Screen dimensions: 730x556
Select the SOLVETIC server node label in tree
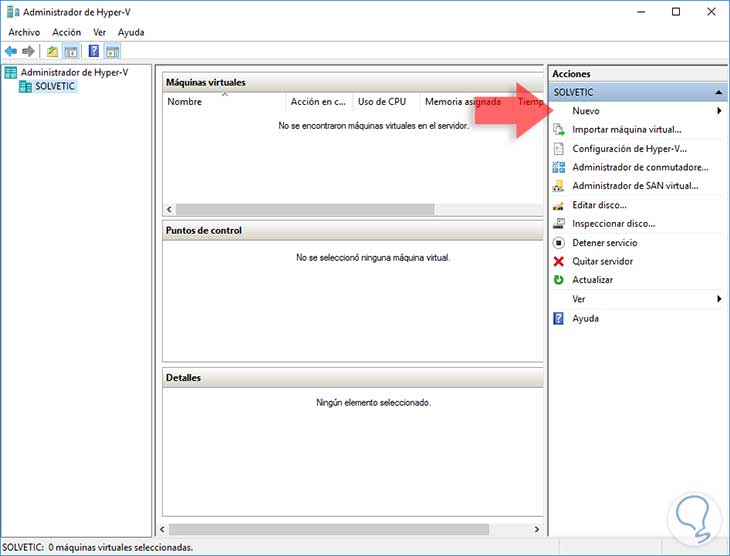[x=55, y=86]
